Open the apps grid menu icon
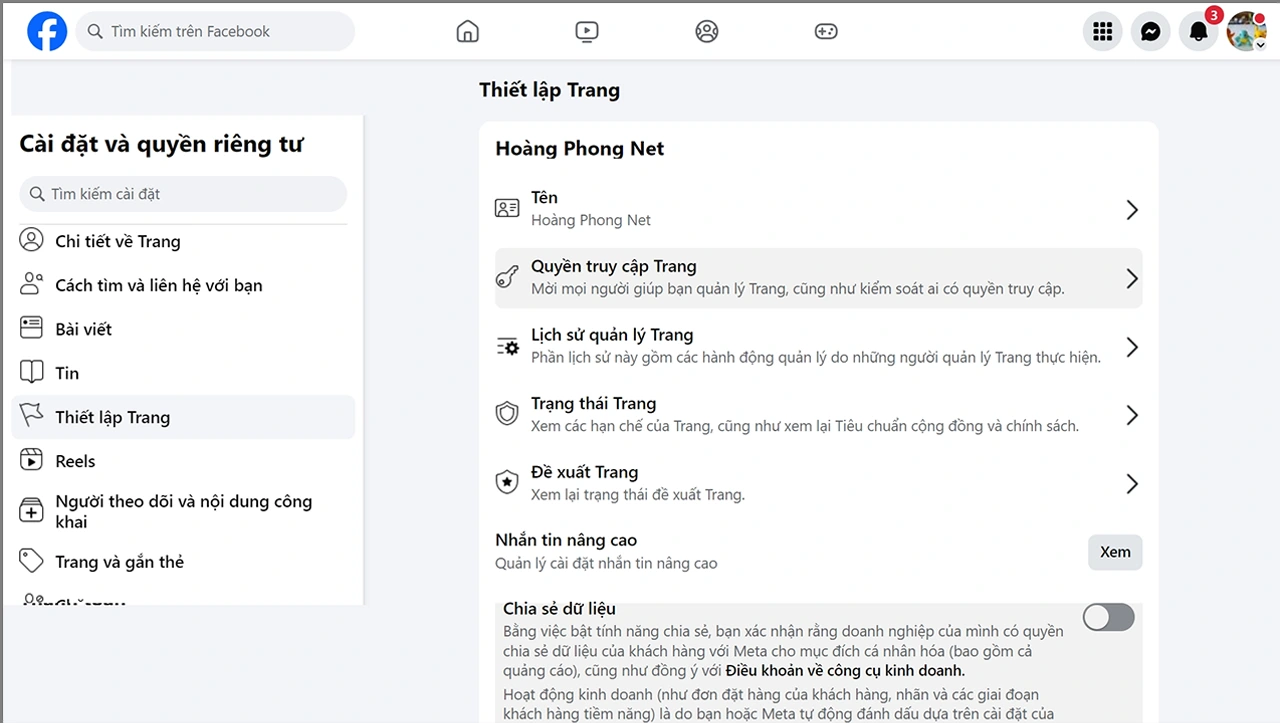Image resolution: width=1280 pixels, height=723 pixels. pos(1103,32)
